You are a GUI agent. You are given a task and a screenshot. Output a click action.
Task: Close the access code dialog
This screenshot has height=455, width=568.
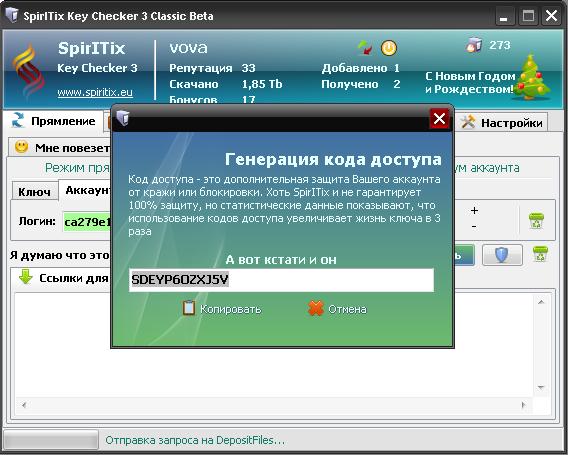click(439, 118)
